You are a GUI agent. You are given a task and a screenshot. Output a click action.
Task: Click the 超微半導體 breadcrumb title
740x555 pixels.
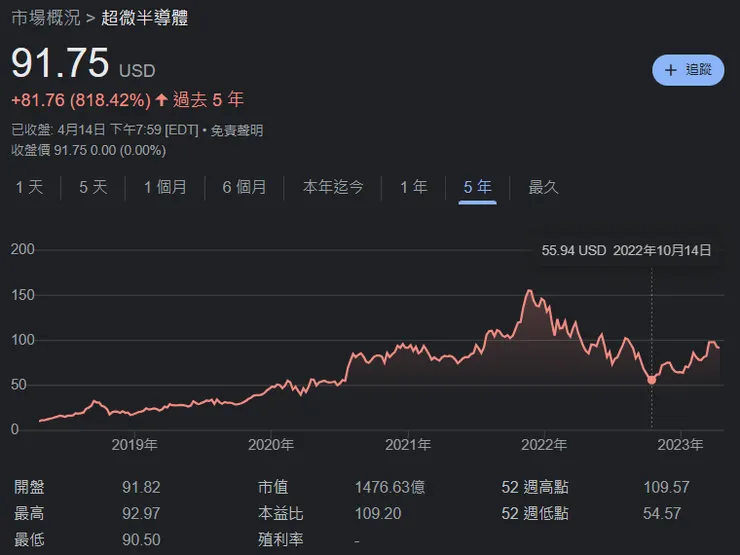point(144,18)
